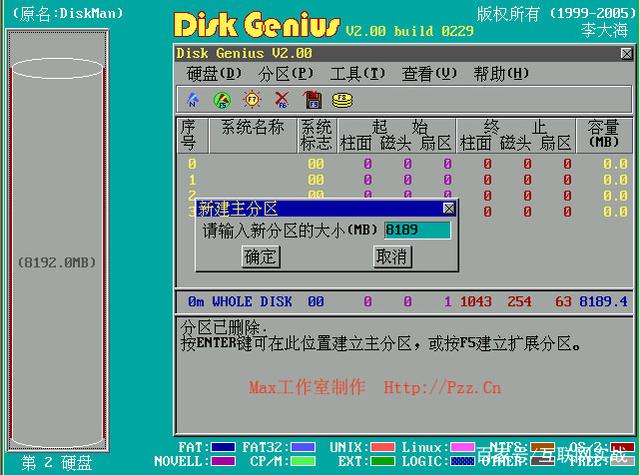640x475 pixels.
Task: Click the red X F6 delete icon
Action: pos(282,100)
